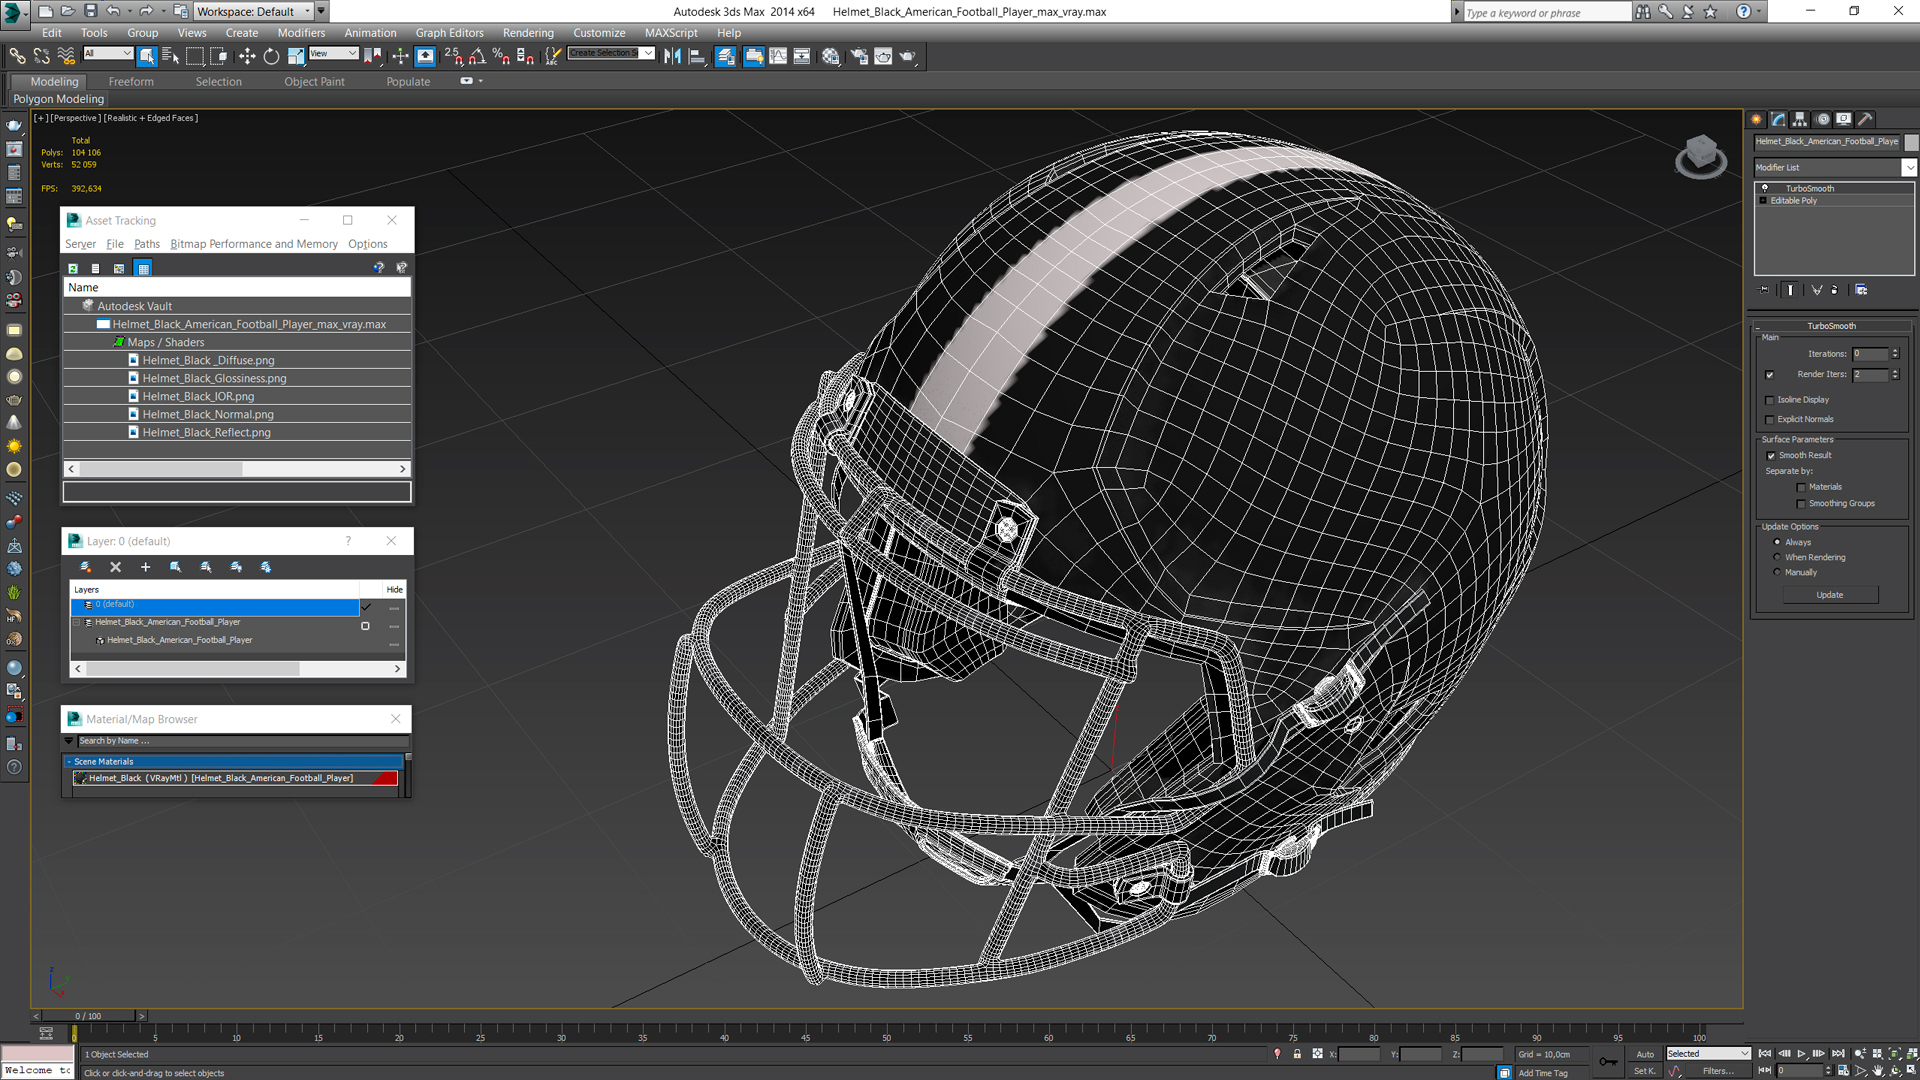
Task: Expand the Workspace Default dropdown
Action: click(307, 12)
